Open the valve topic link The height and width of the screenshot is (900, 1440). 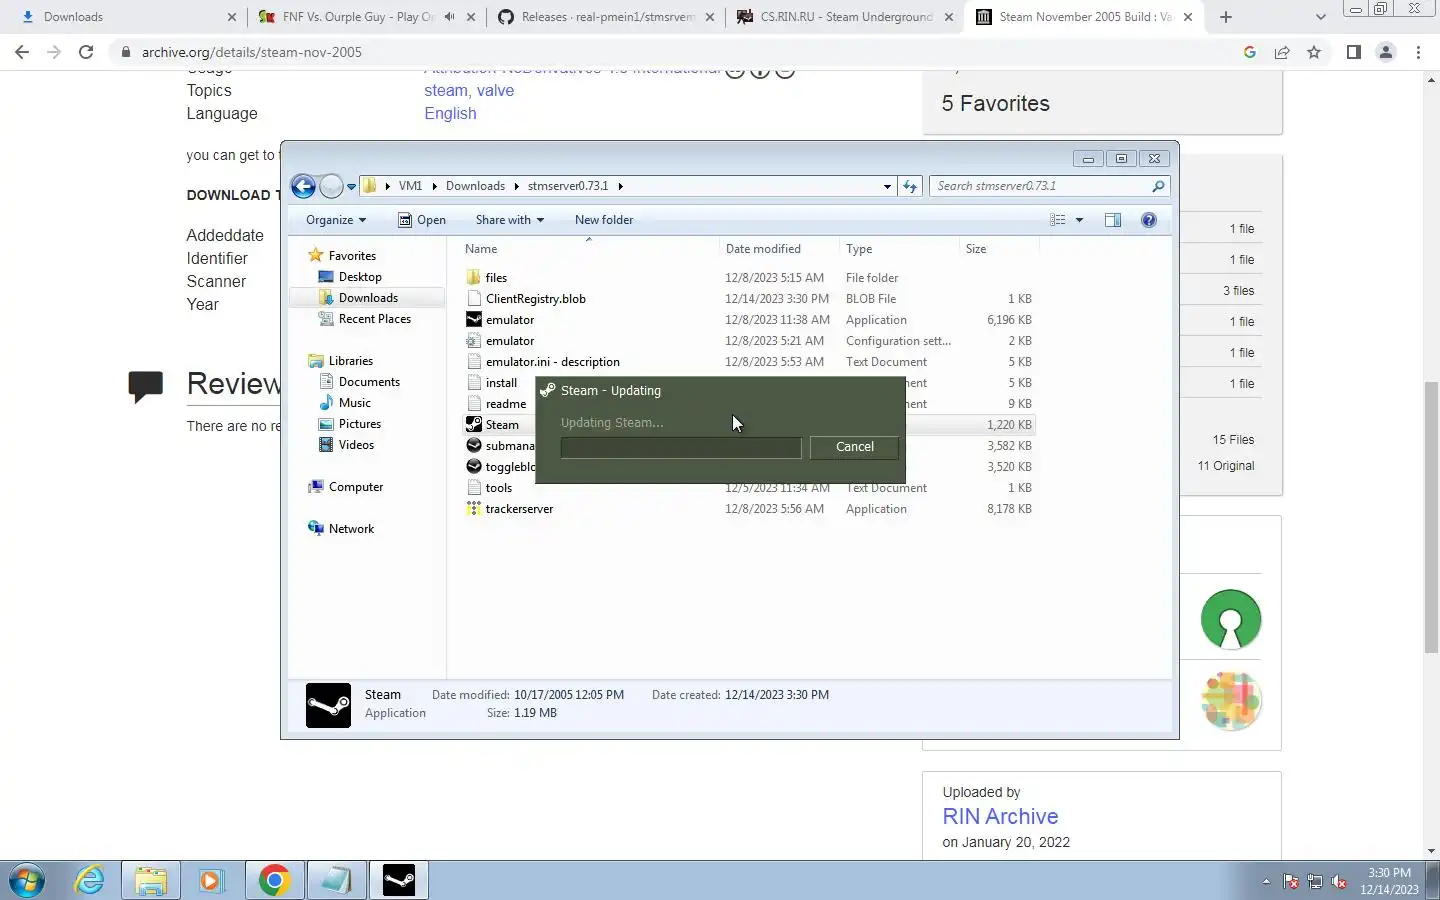click(495, 91)
